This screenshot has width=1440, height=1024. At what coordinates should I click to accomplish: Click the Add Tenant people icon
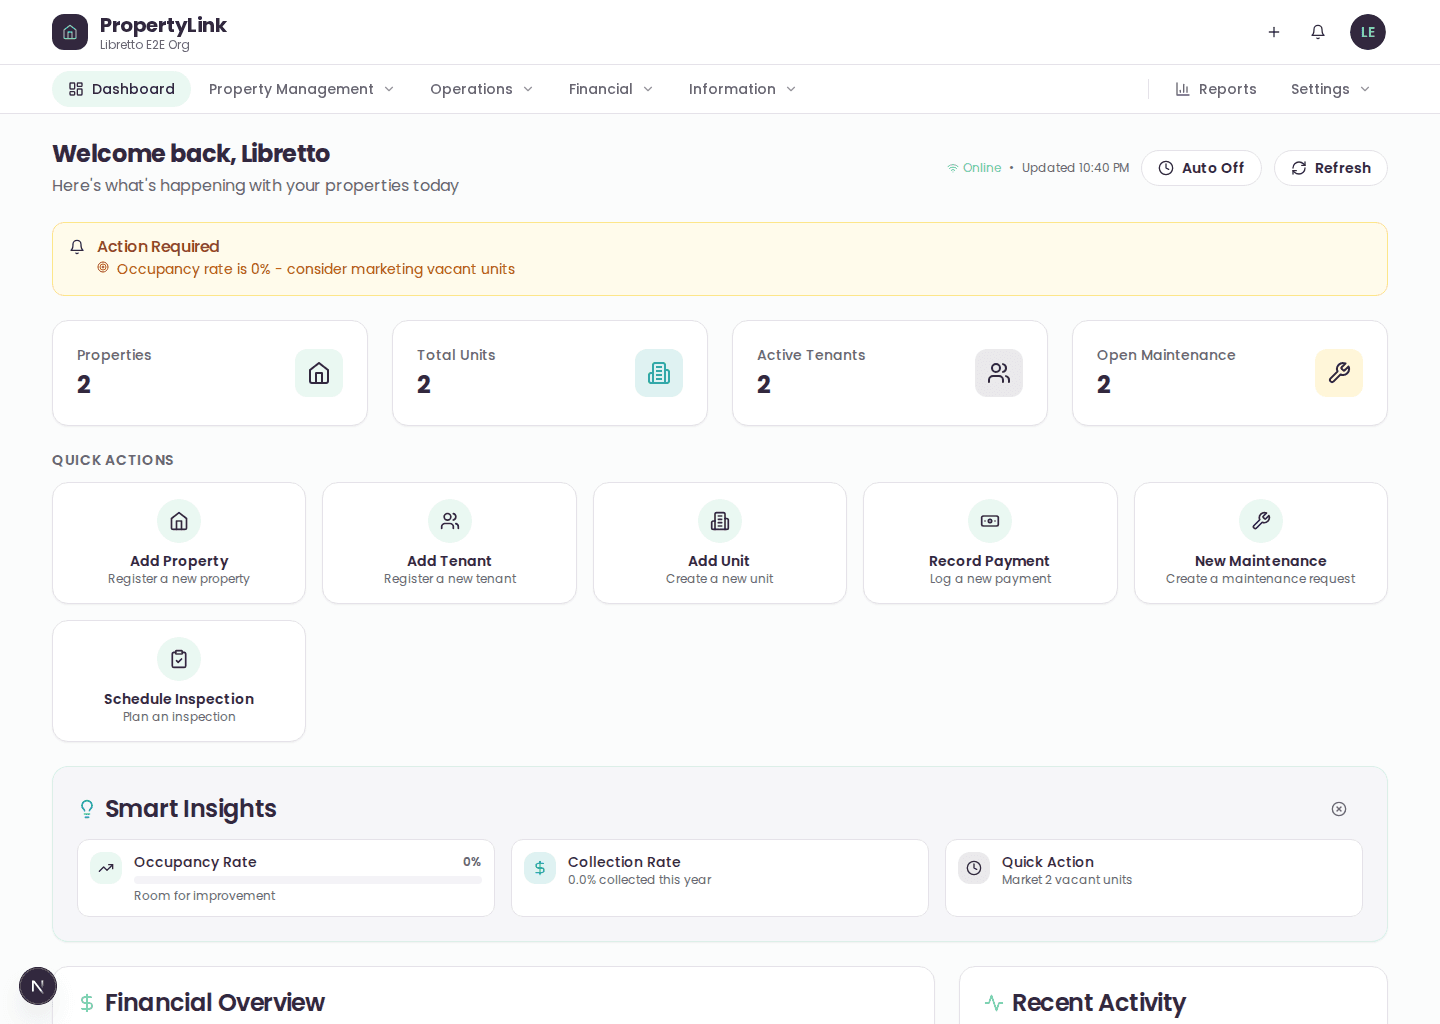[x=450, y=521]
